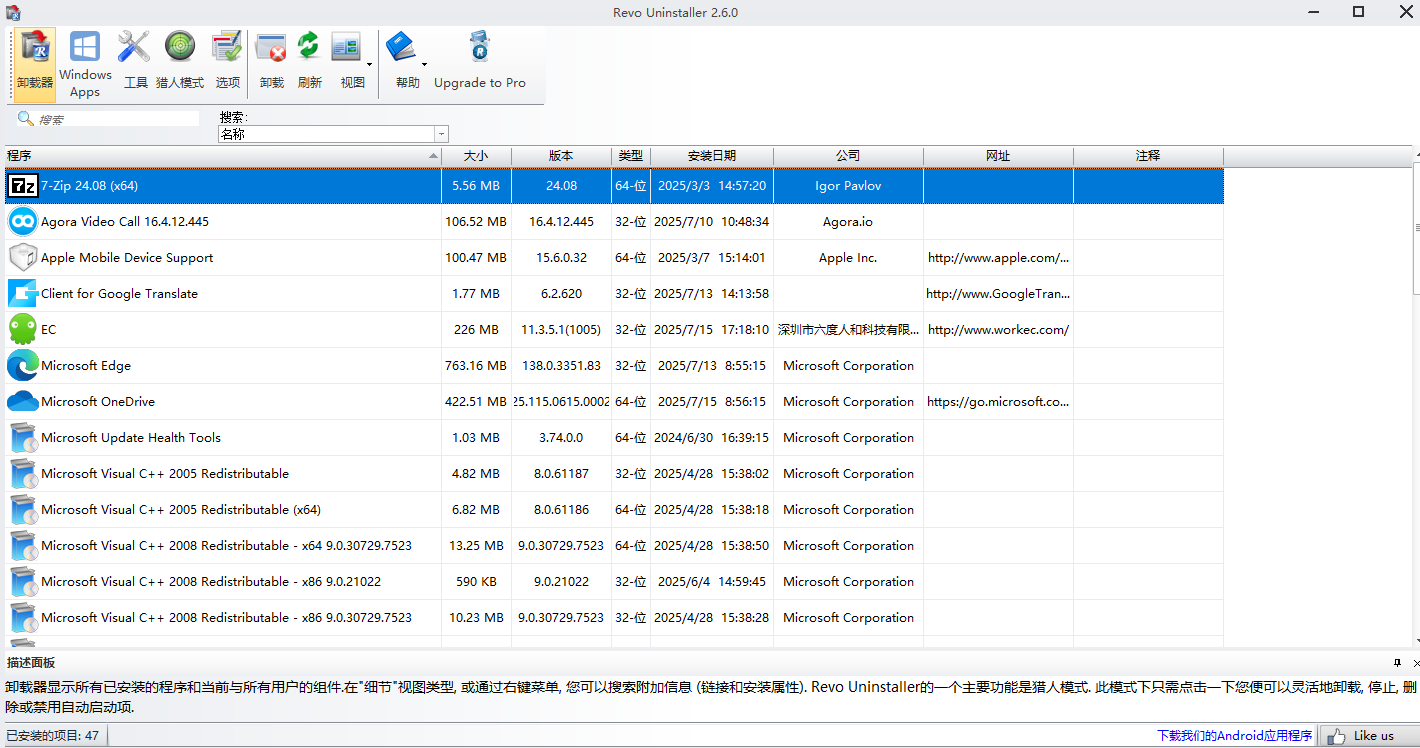
Task: Open the 帮助 dropdown arrow
Action: point(424,66)
